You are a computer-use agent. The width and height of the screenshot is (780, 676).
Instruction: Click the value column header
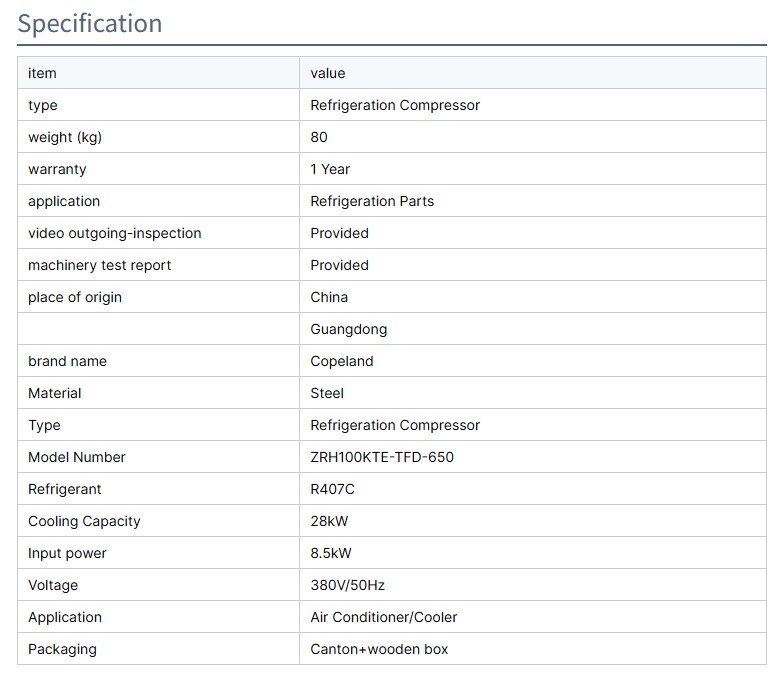click(x=328, y=73)
